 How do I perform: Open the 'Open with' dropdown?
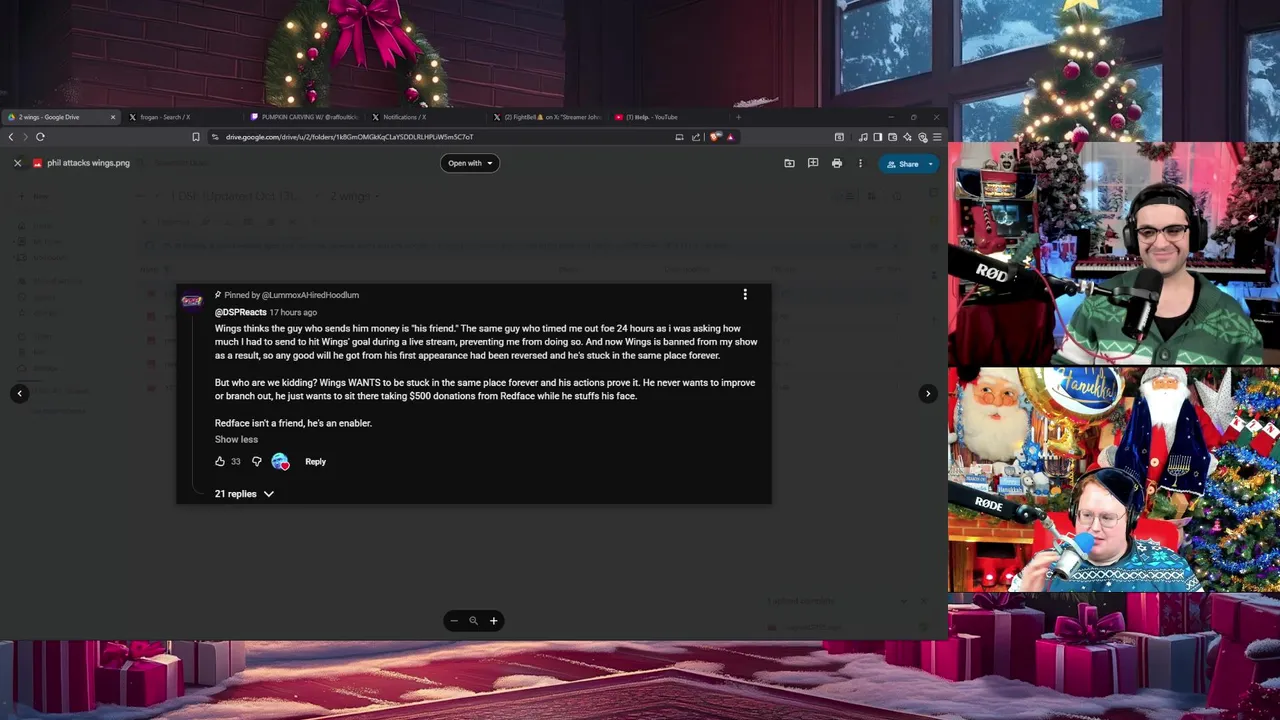469,163
